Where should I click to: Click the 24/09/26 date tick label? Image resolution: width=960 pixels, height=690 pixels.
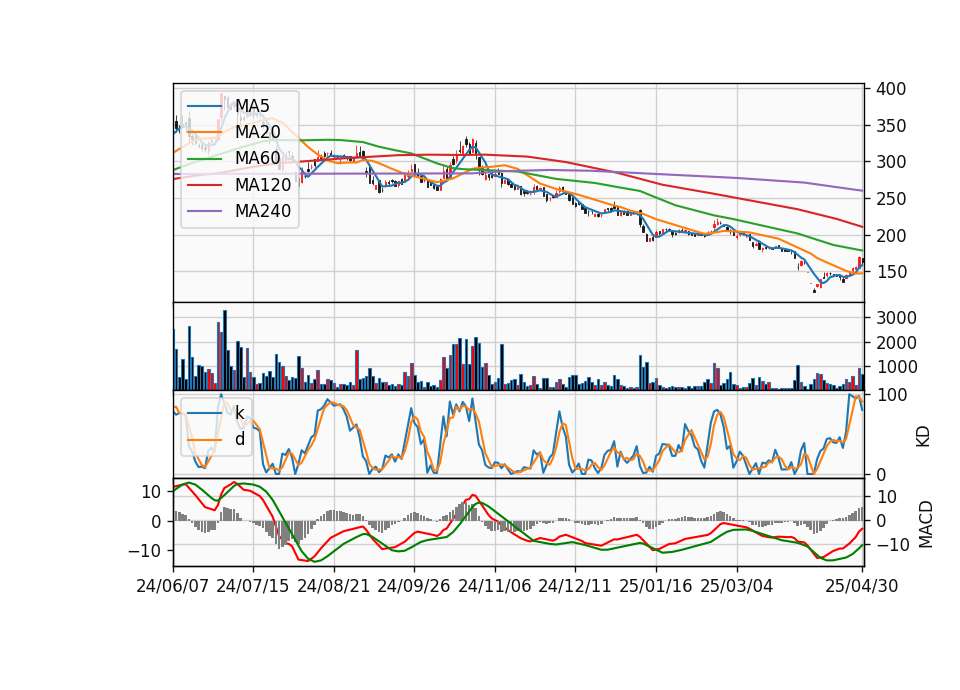pyautogui.click(x=414, y=586)
